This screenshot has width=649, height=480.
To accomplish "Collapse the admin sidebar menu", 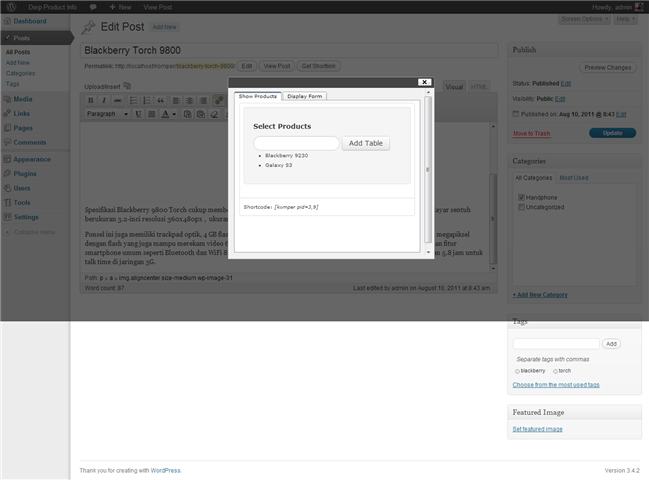I will coord(30,232).
